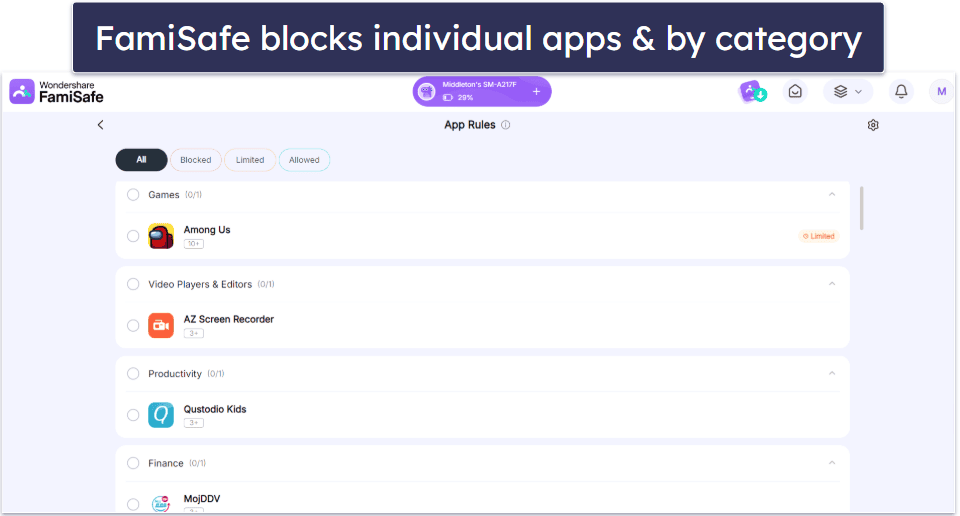Viewport: 960px width, 516px height.
Task: Select the Video Players & Editors checkbox
Action: coord(133,284)
